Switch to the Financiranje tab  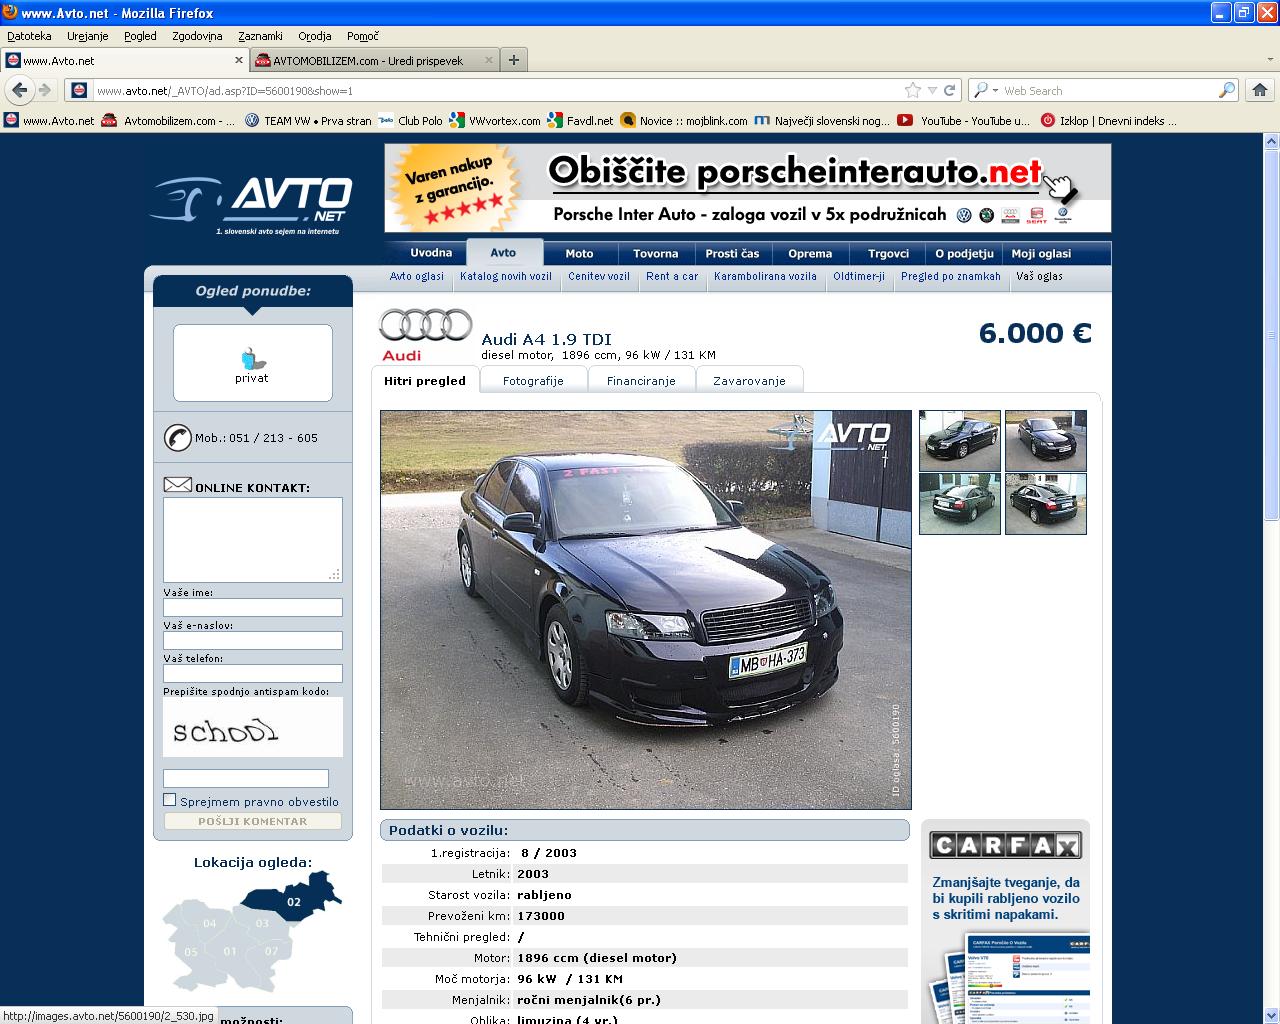tap(641, 380)
